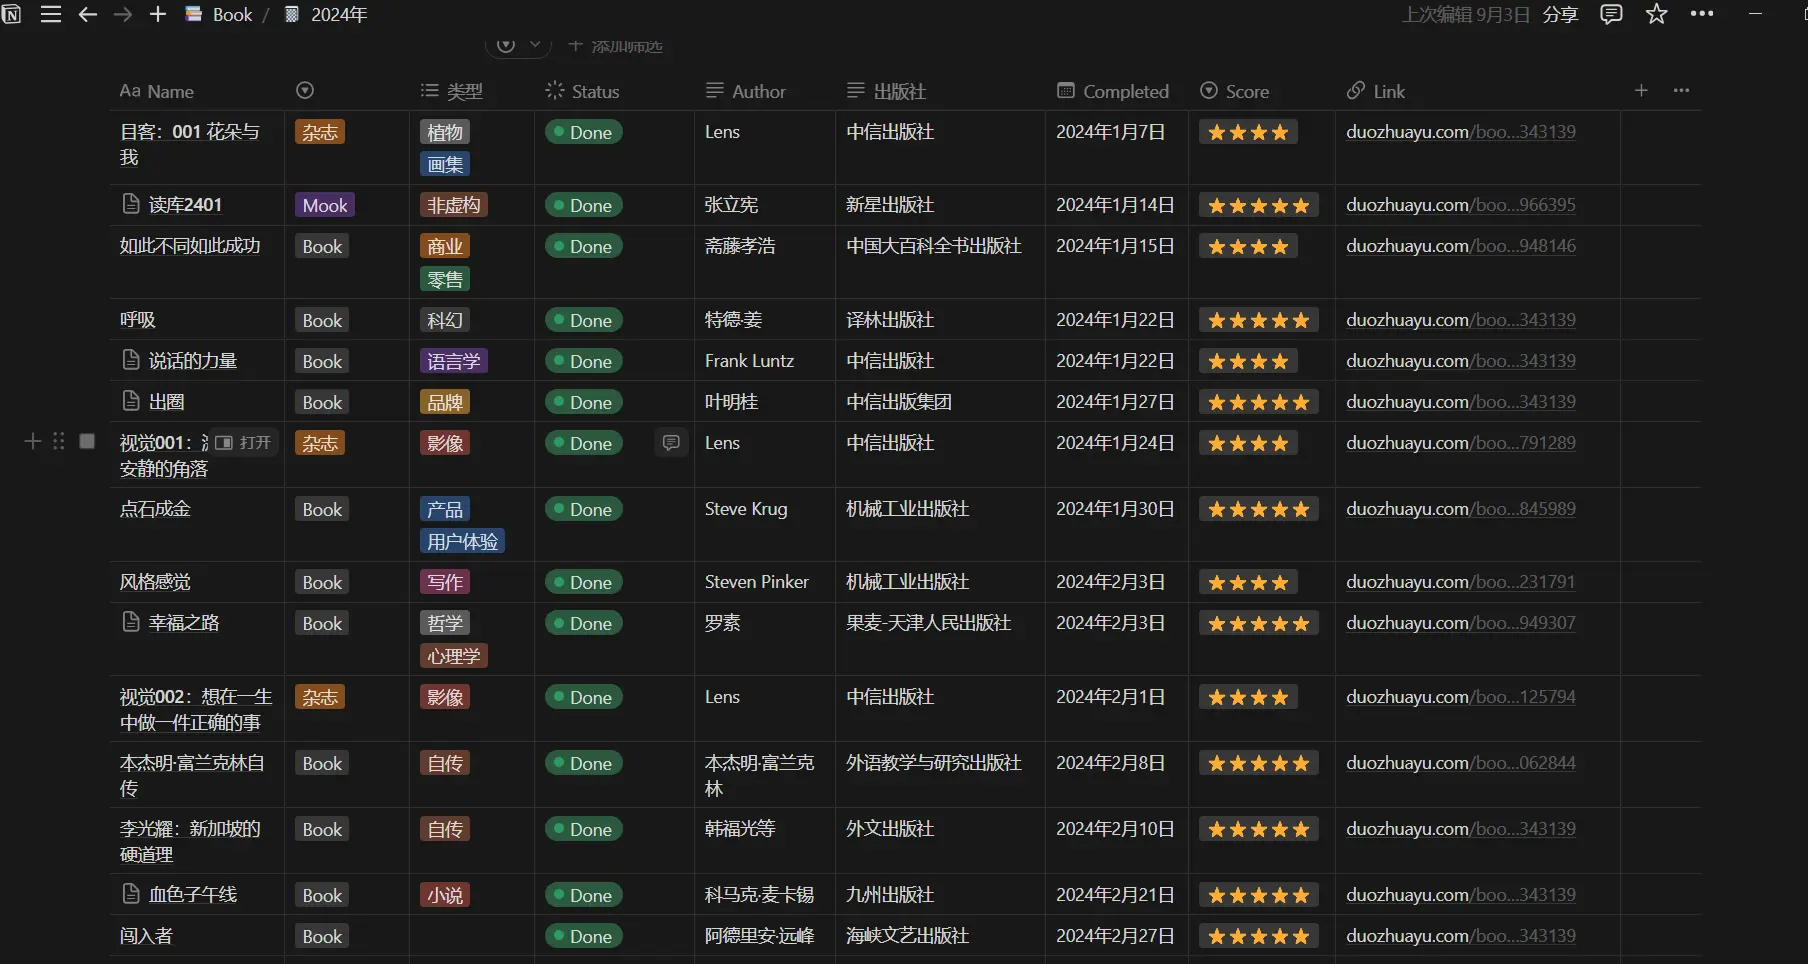This screenshot has height=964, width=1808.
Task: Open the Status column header menu
Action: pos(583,91)
